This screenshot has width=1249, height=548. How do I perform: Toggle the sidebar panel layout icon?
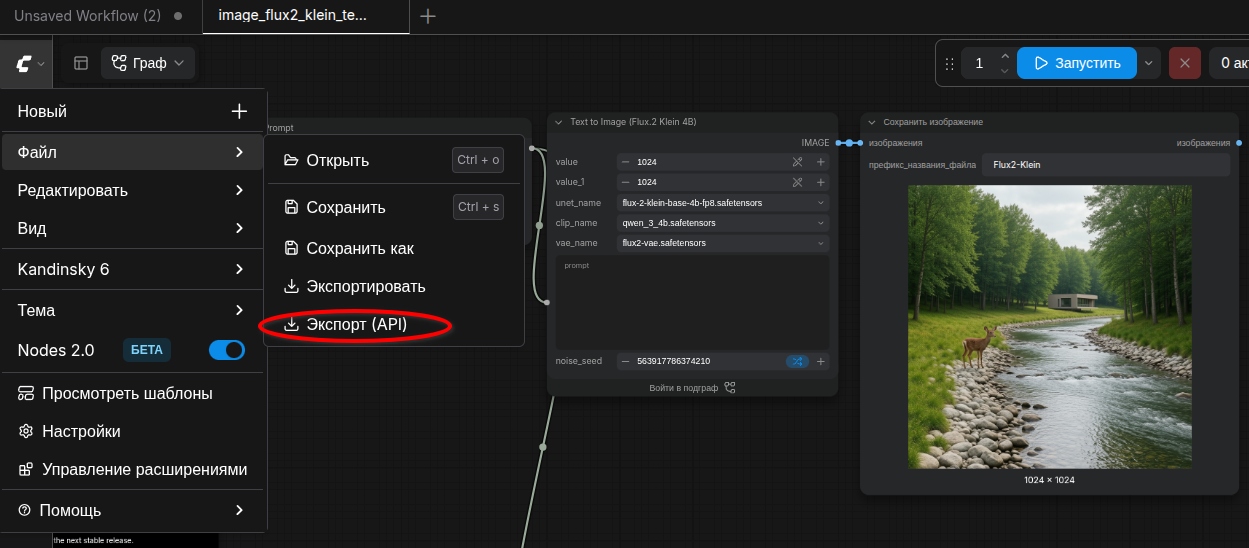point(81,63)
